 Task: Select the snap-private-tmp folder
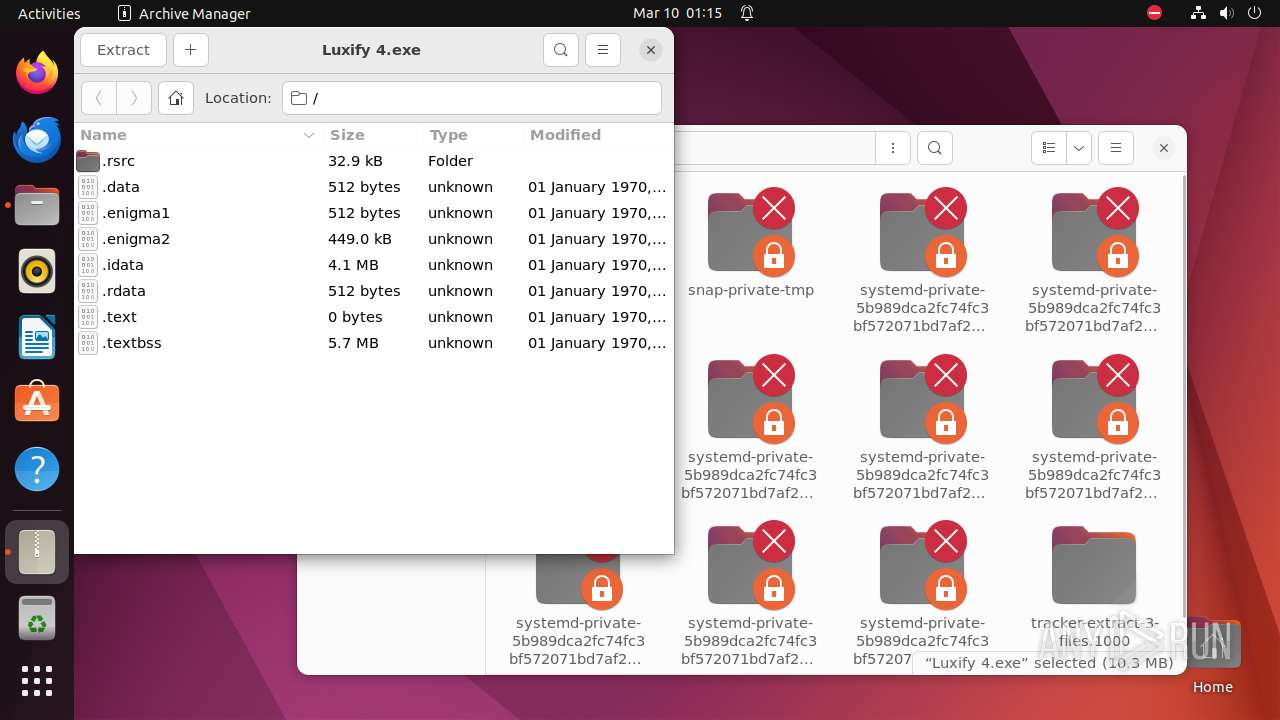[751, 245]
